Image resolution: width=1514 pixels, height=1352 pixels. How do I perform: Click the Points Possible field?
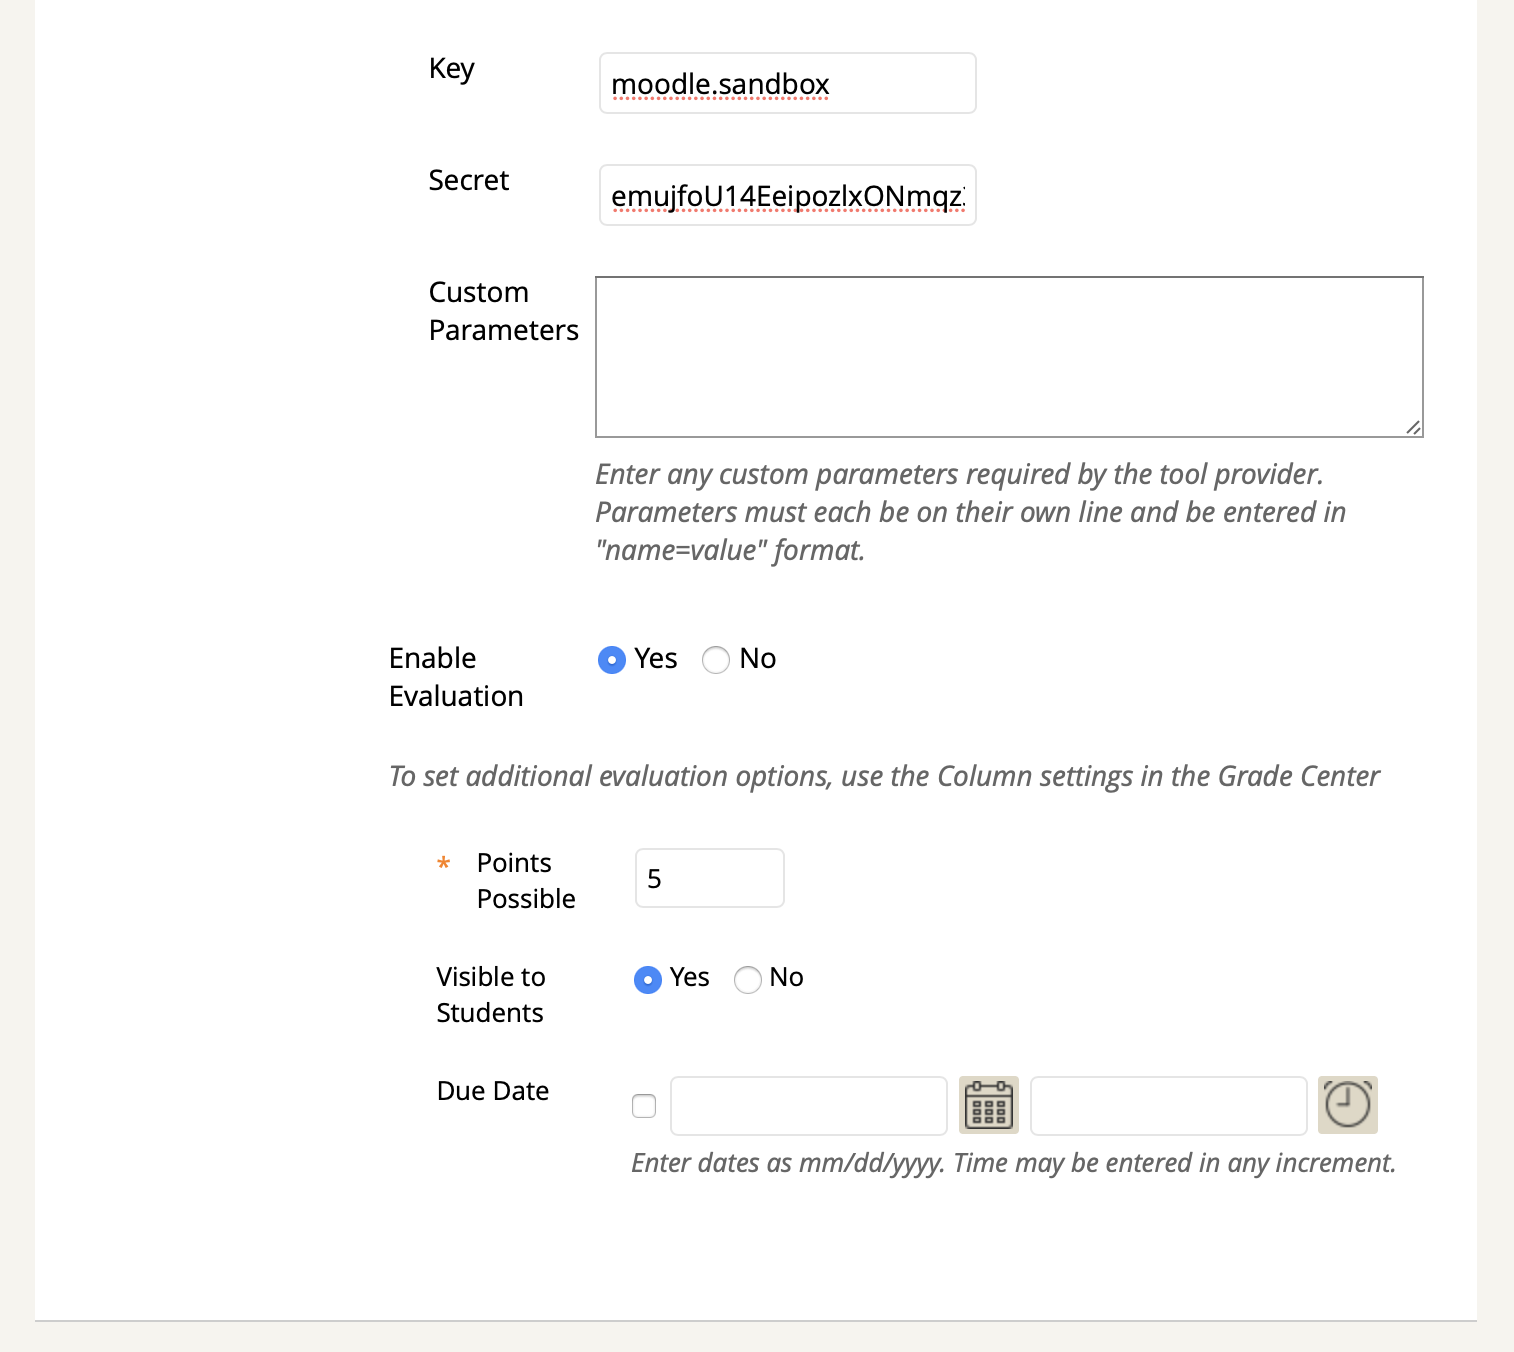pyautogui.click(x=710, y=878)
